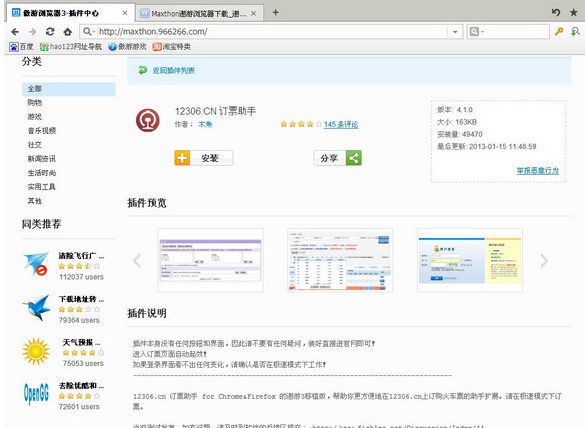This screenshot has width=585, height=428.
Task: Reload the page with refresh icon
Action: pyautogui.click(x=50, y=32)
